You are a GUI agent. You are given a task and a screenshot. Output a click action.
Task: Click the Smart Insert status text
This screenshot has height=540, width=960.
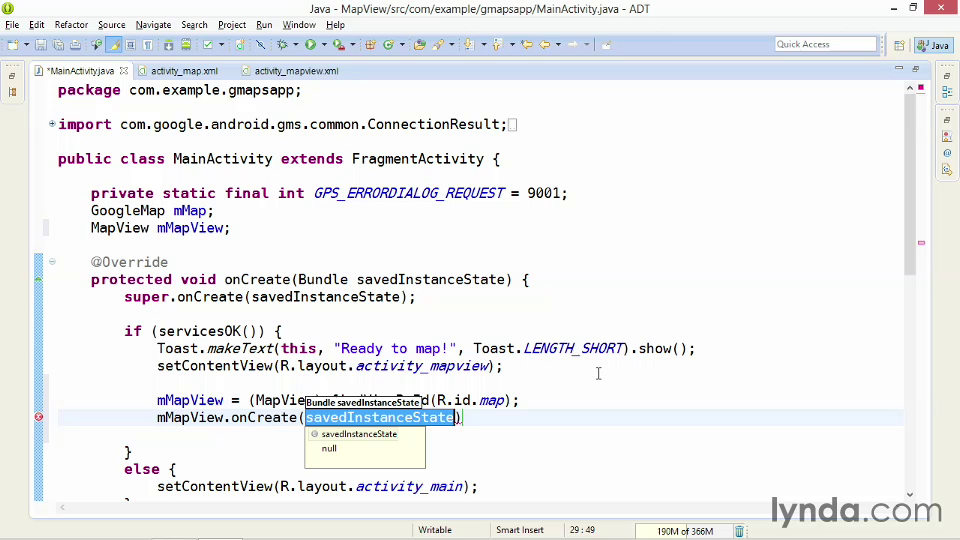(520, 530)
